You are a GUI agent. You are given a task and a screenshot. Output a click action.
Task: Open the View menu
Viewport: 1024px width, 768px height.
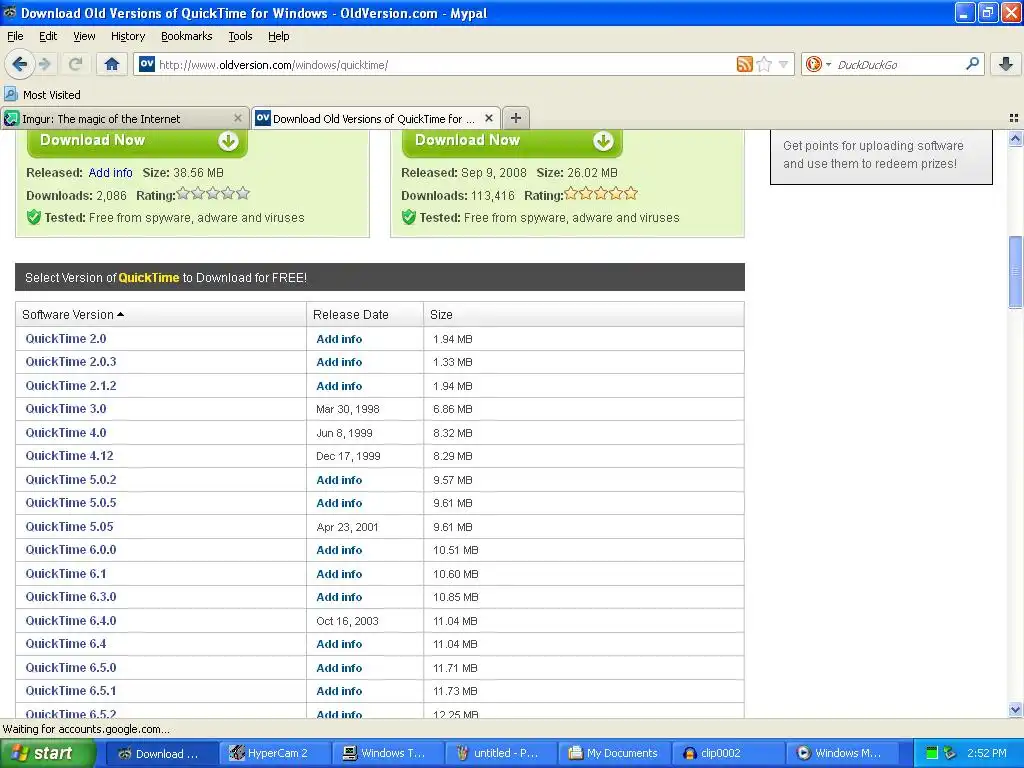(x=84, y=36)
